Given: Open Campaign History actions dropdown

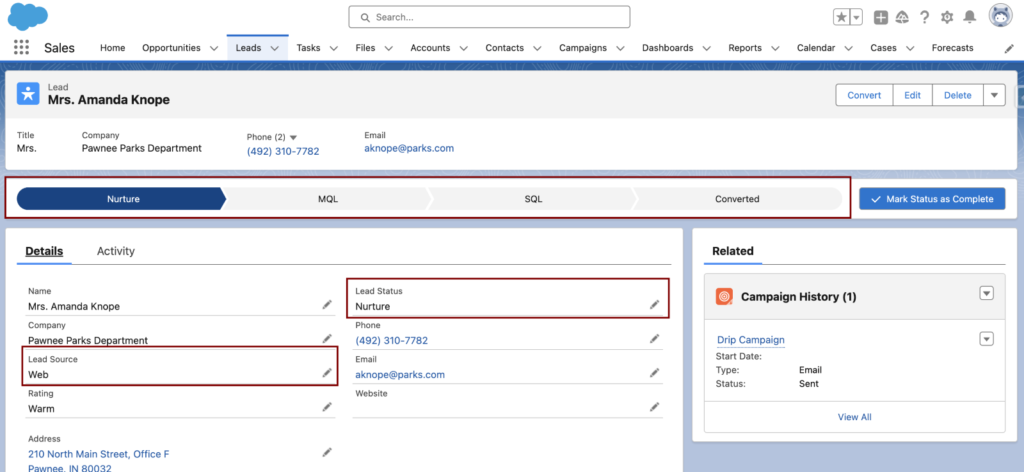Looking at the screenshot, I should coord(986,294).
